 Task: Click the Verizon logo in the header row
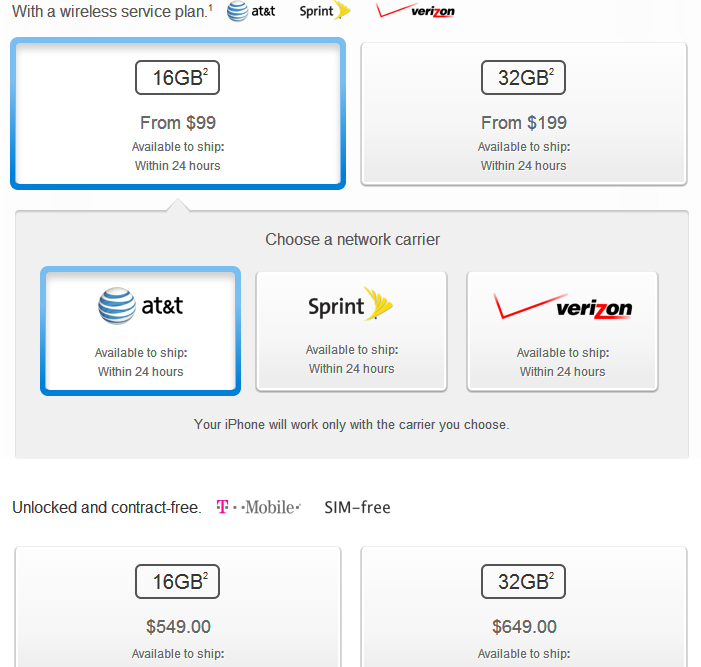coord(415,10)
